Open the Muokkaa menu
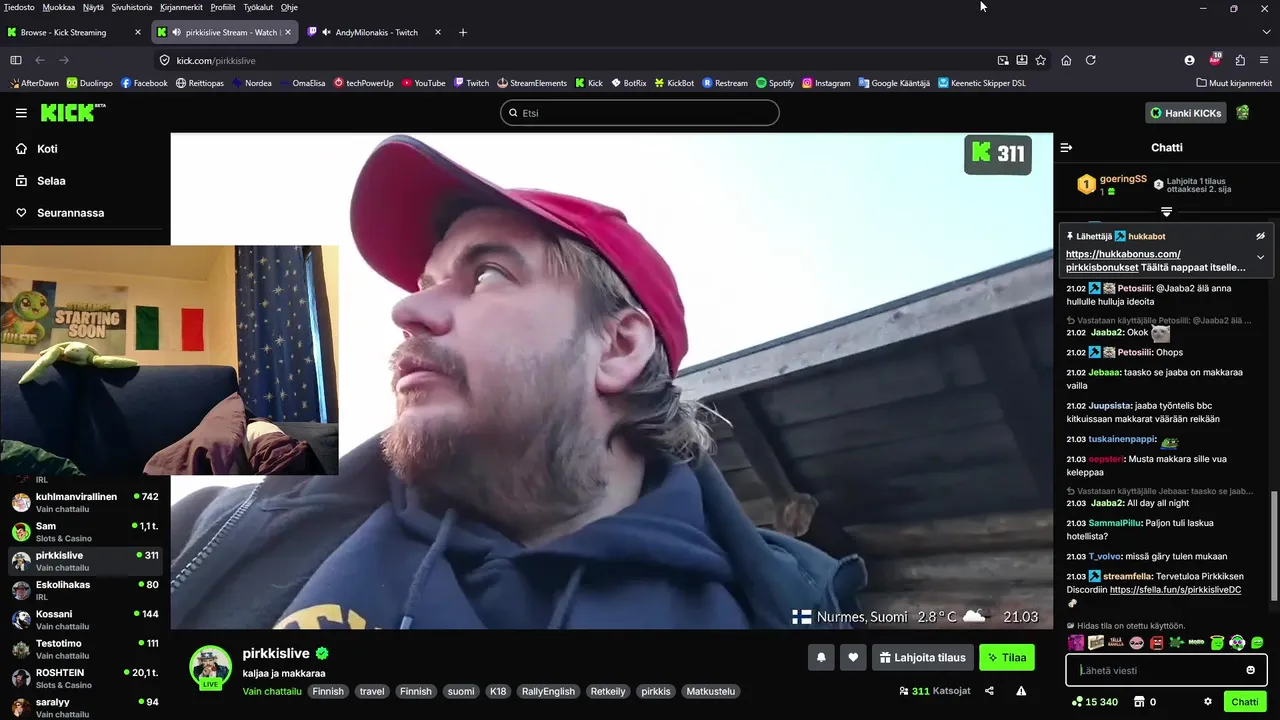Image resolution: width=1280 pixels, height=720 pixels. coord(59,7)
